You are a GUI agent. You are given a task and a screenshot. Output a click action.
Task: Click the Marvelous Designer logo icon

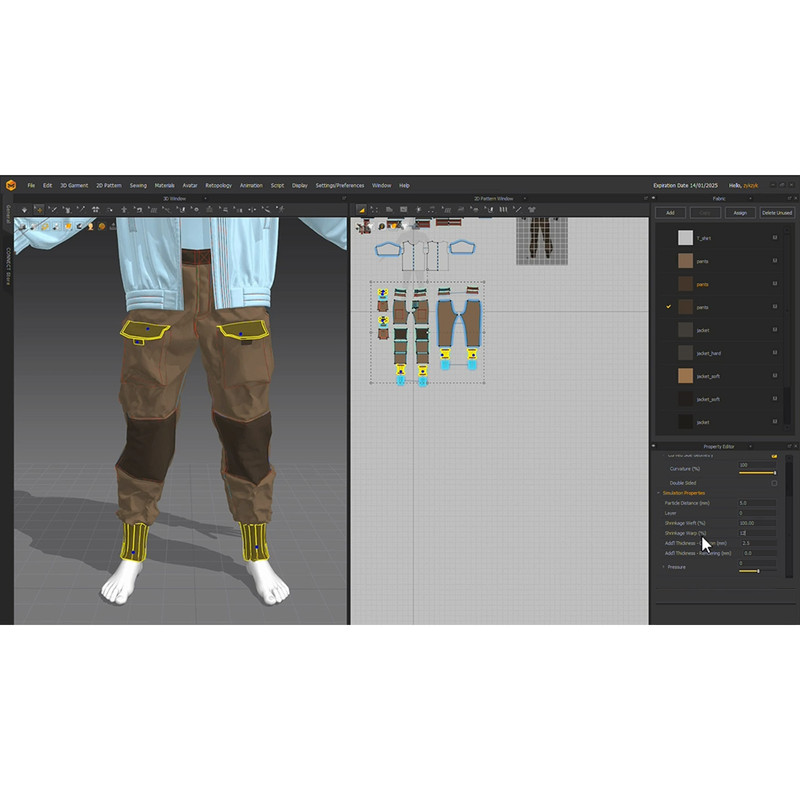[x=11, y=185]
